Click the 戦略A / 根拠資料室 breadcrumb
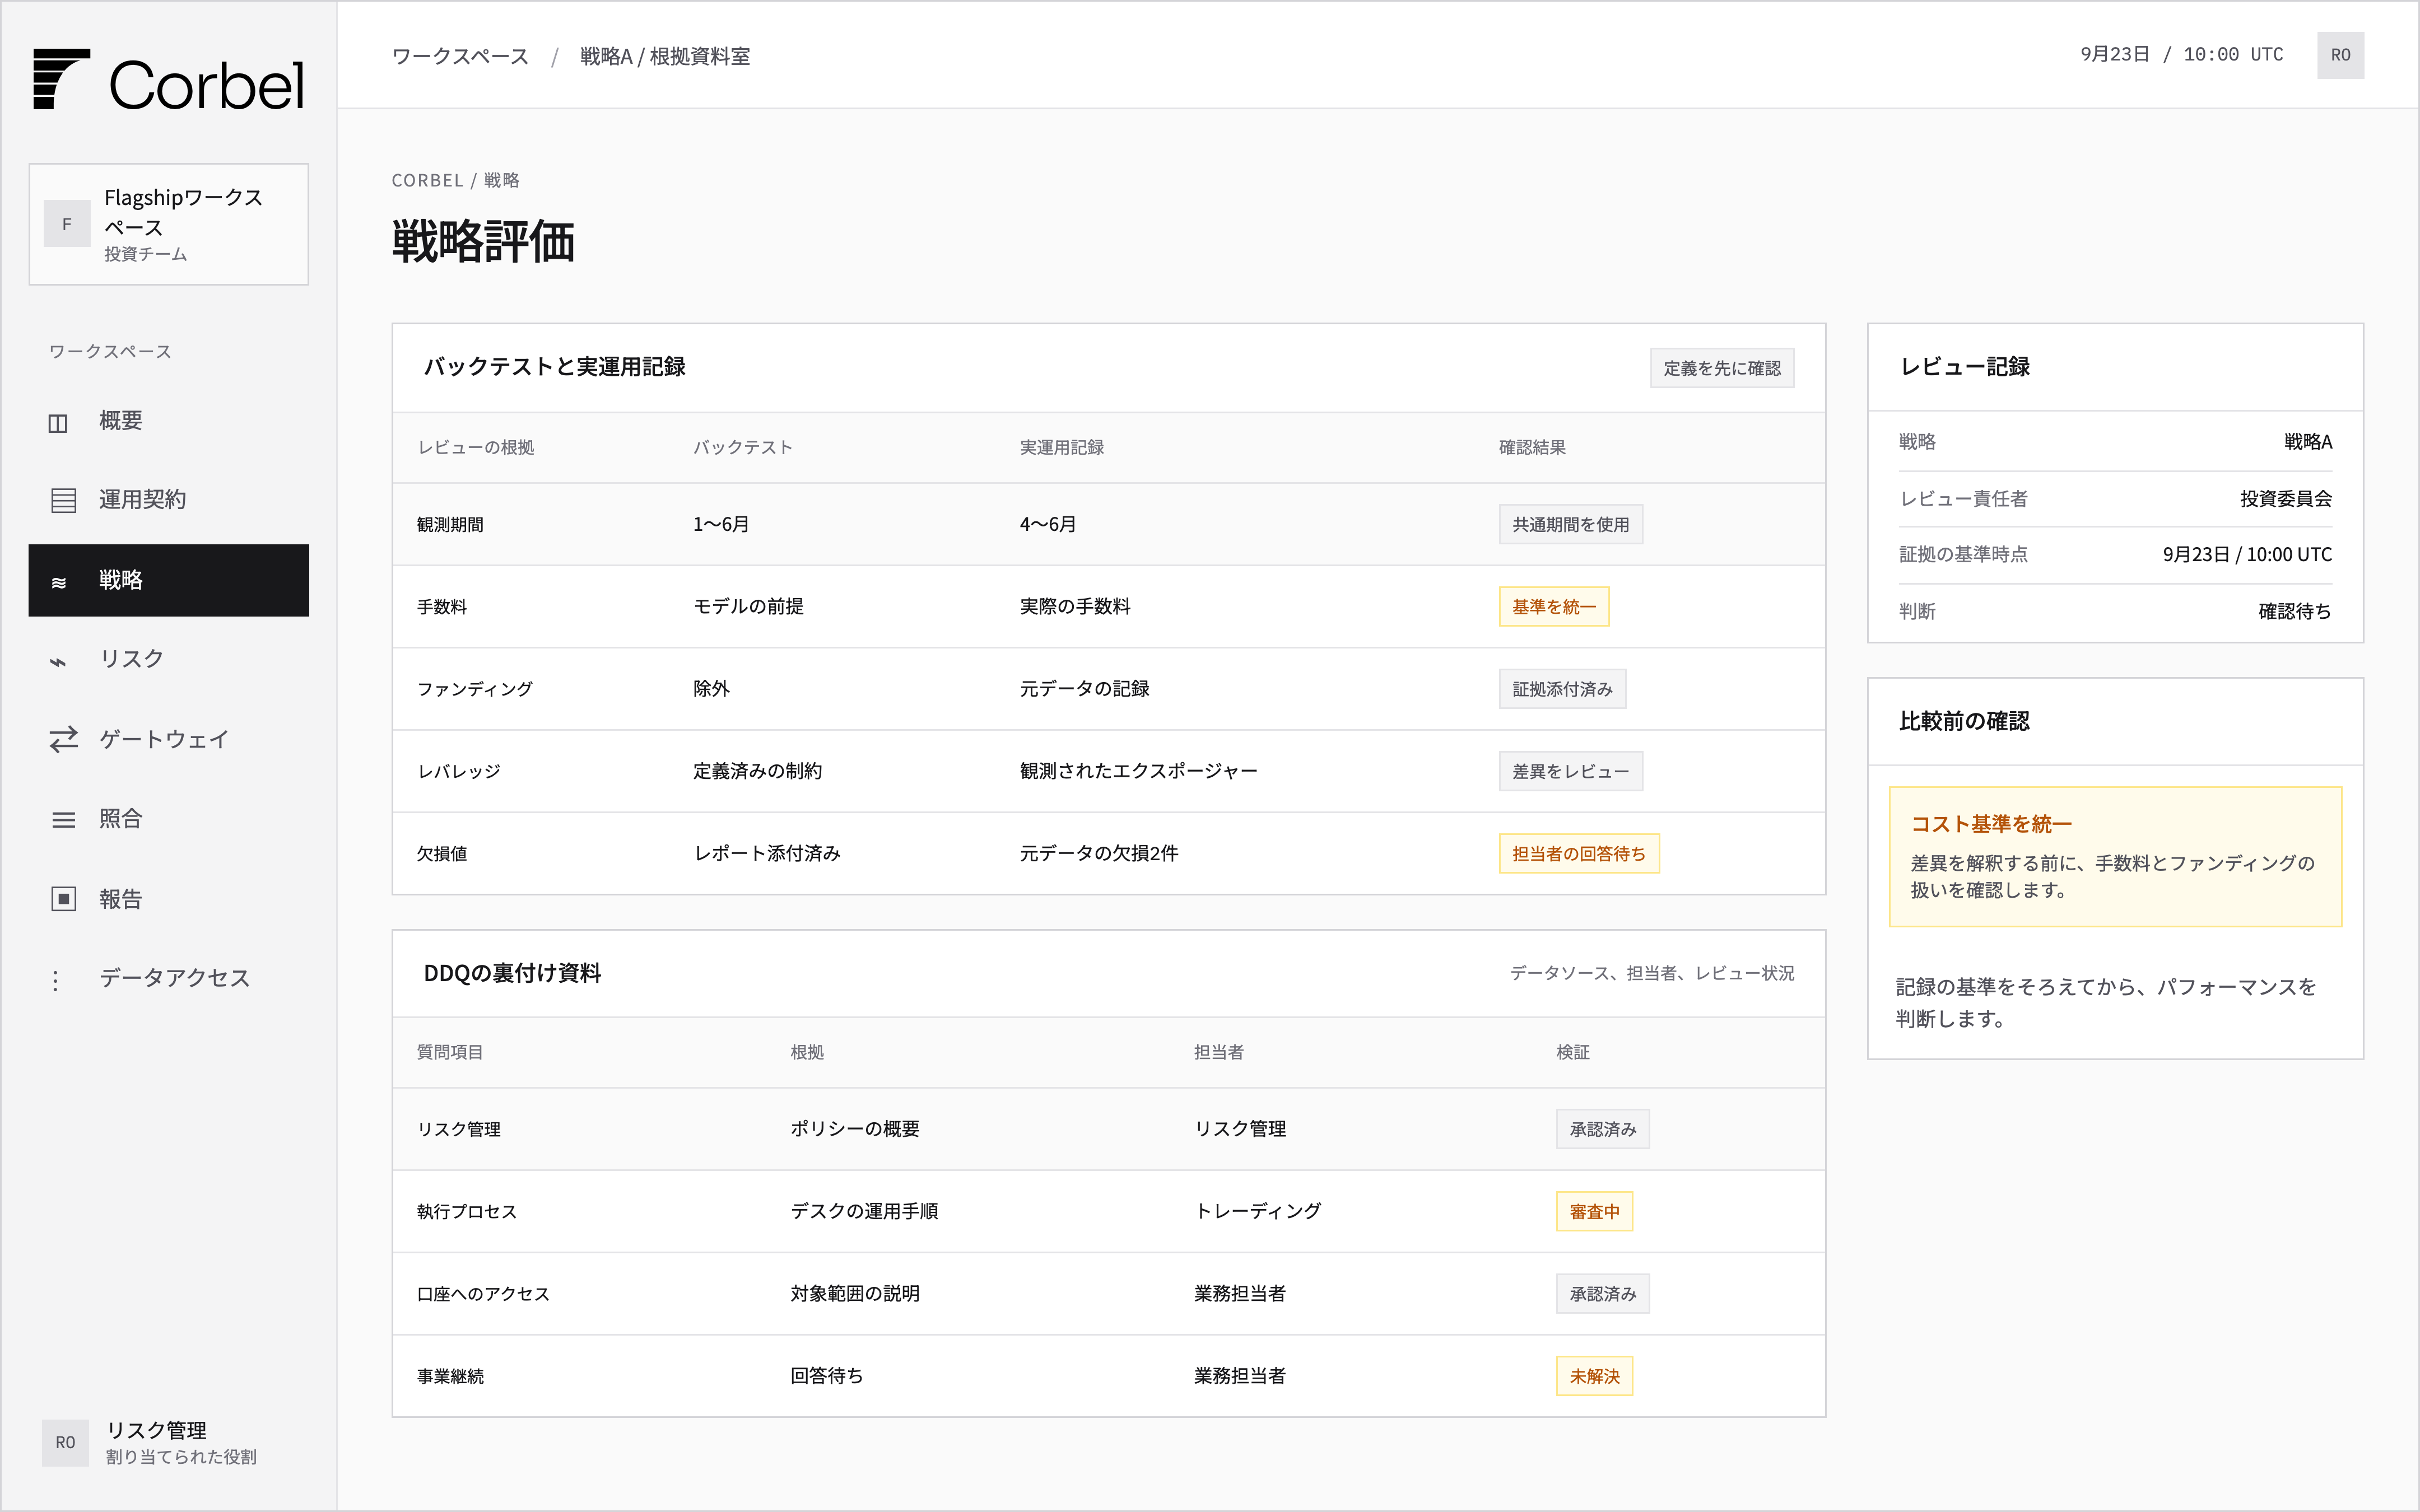The width and height of the screenshot is (2420, 1512). pos(665,56)
